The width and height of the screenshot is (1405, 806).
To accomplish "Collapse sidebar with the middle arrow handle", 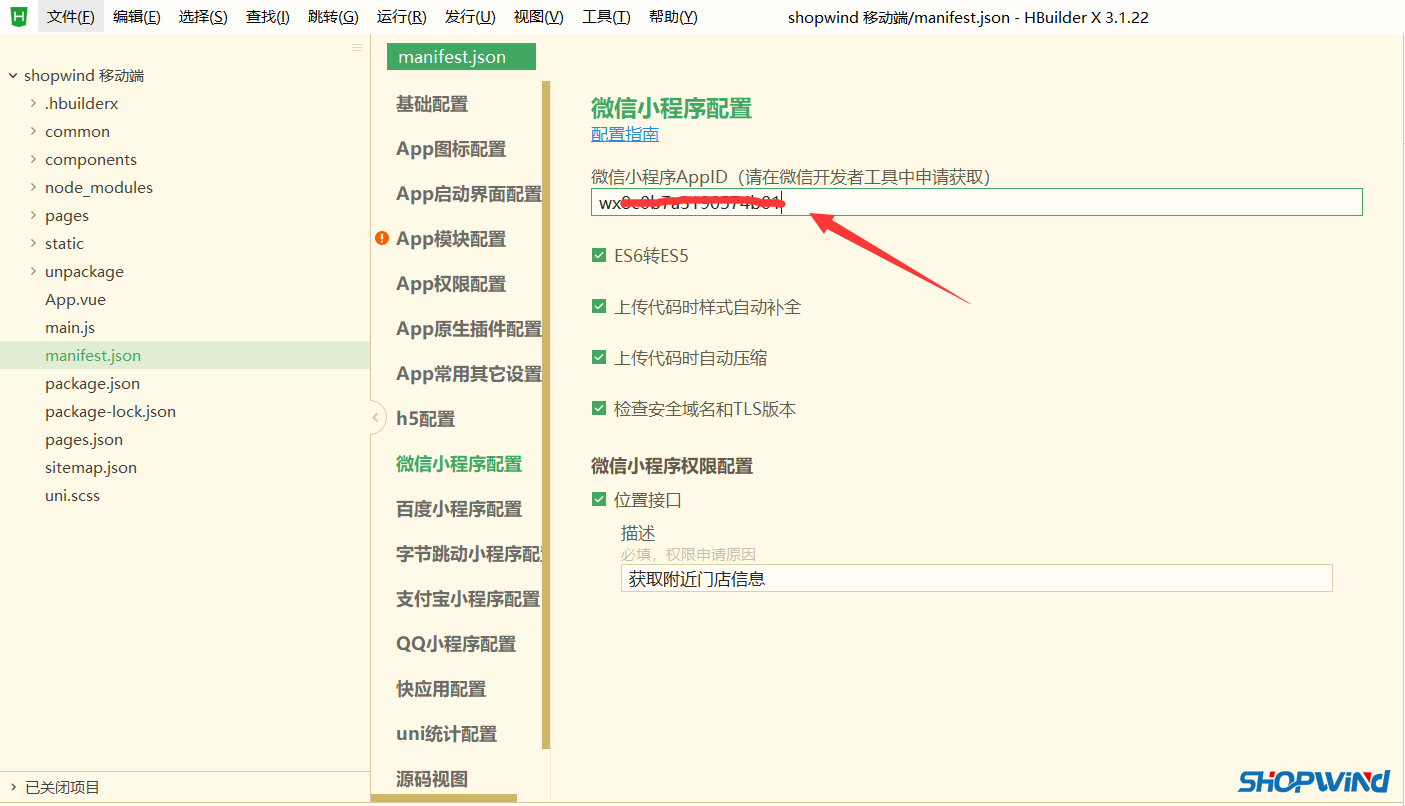I will tap(377, 417).
